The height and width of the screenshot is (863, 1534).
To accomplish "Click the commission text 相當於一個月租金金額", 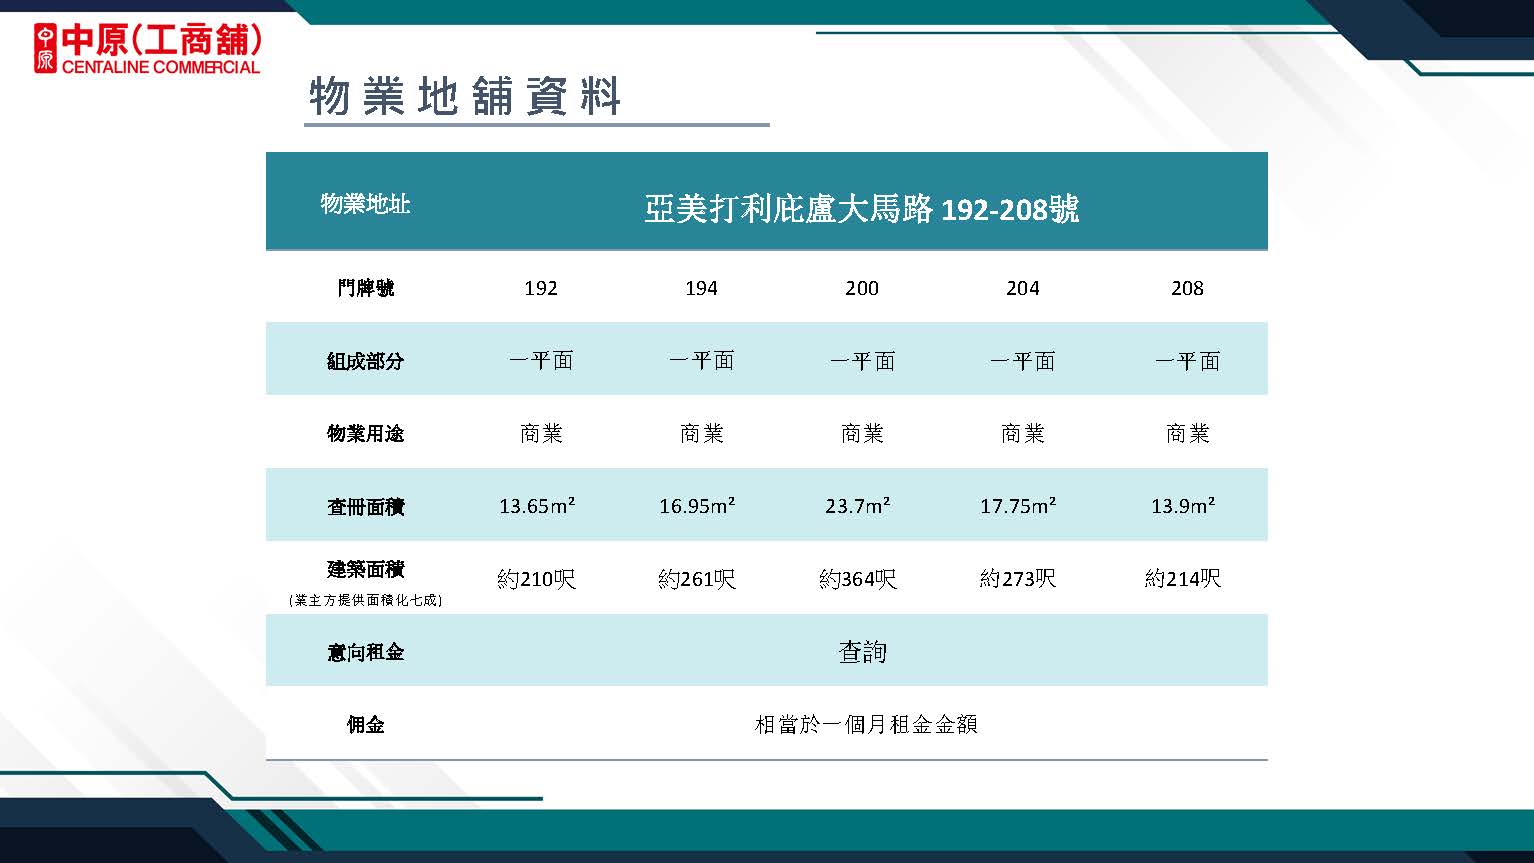I will (865, 724).
